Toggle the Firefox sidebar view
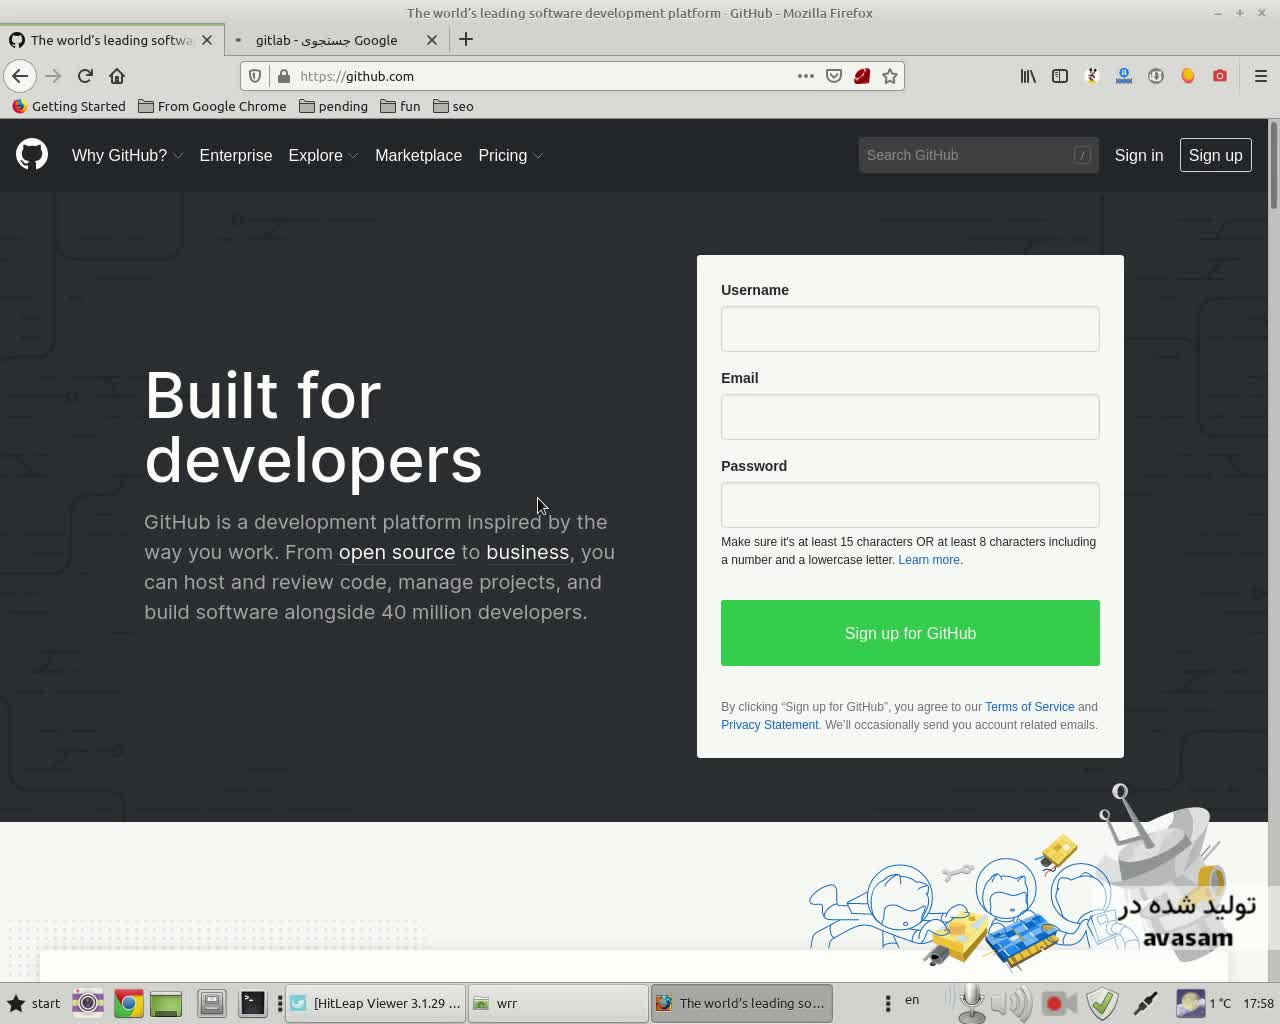Viewport: 1280px width, 1024px height. [x=1060, y=76]
